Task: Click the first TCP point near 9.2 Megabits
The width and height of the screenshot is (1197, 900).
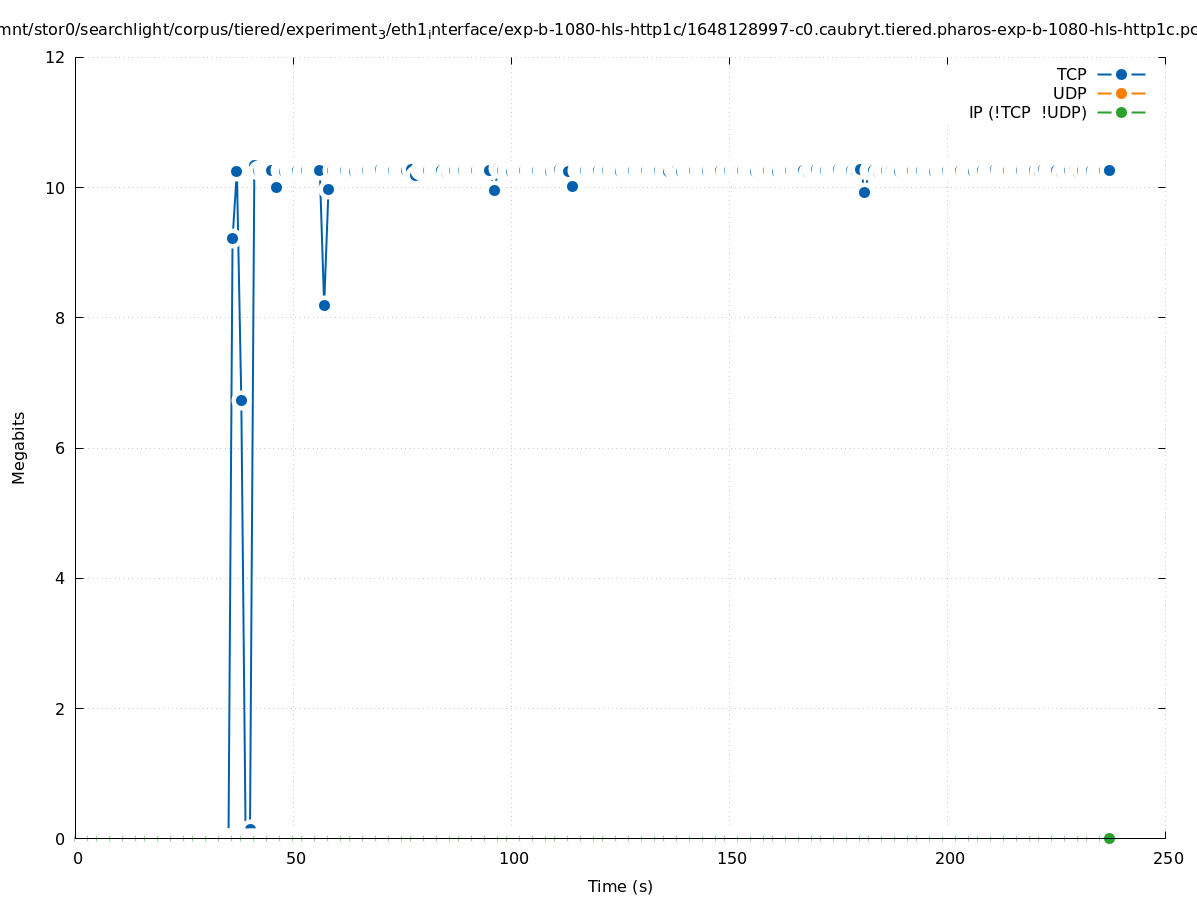Action: (x=232, y=238)
